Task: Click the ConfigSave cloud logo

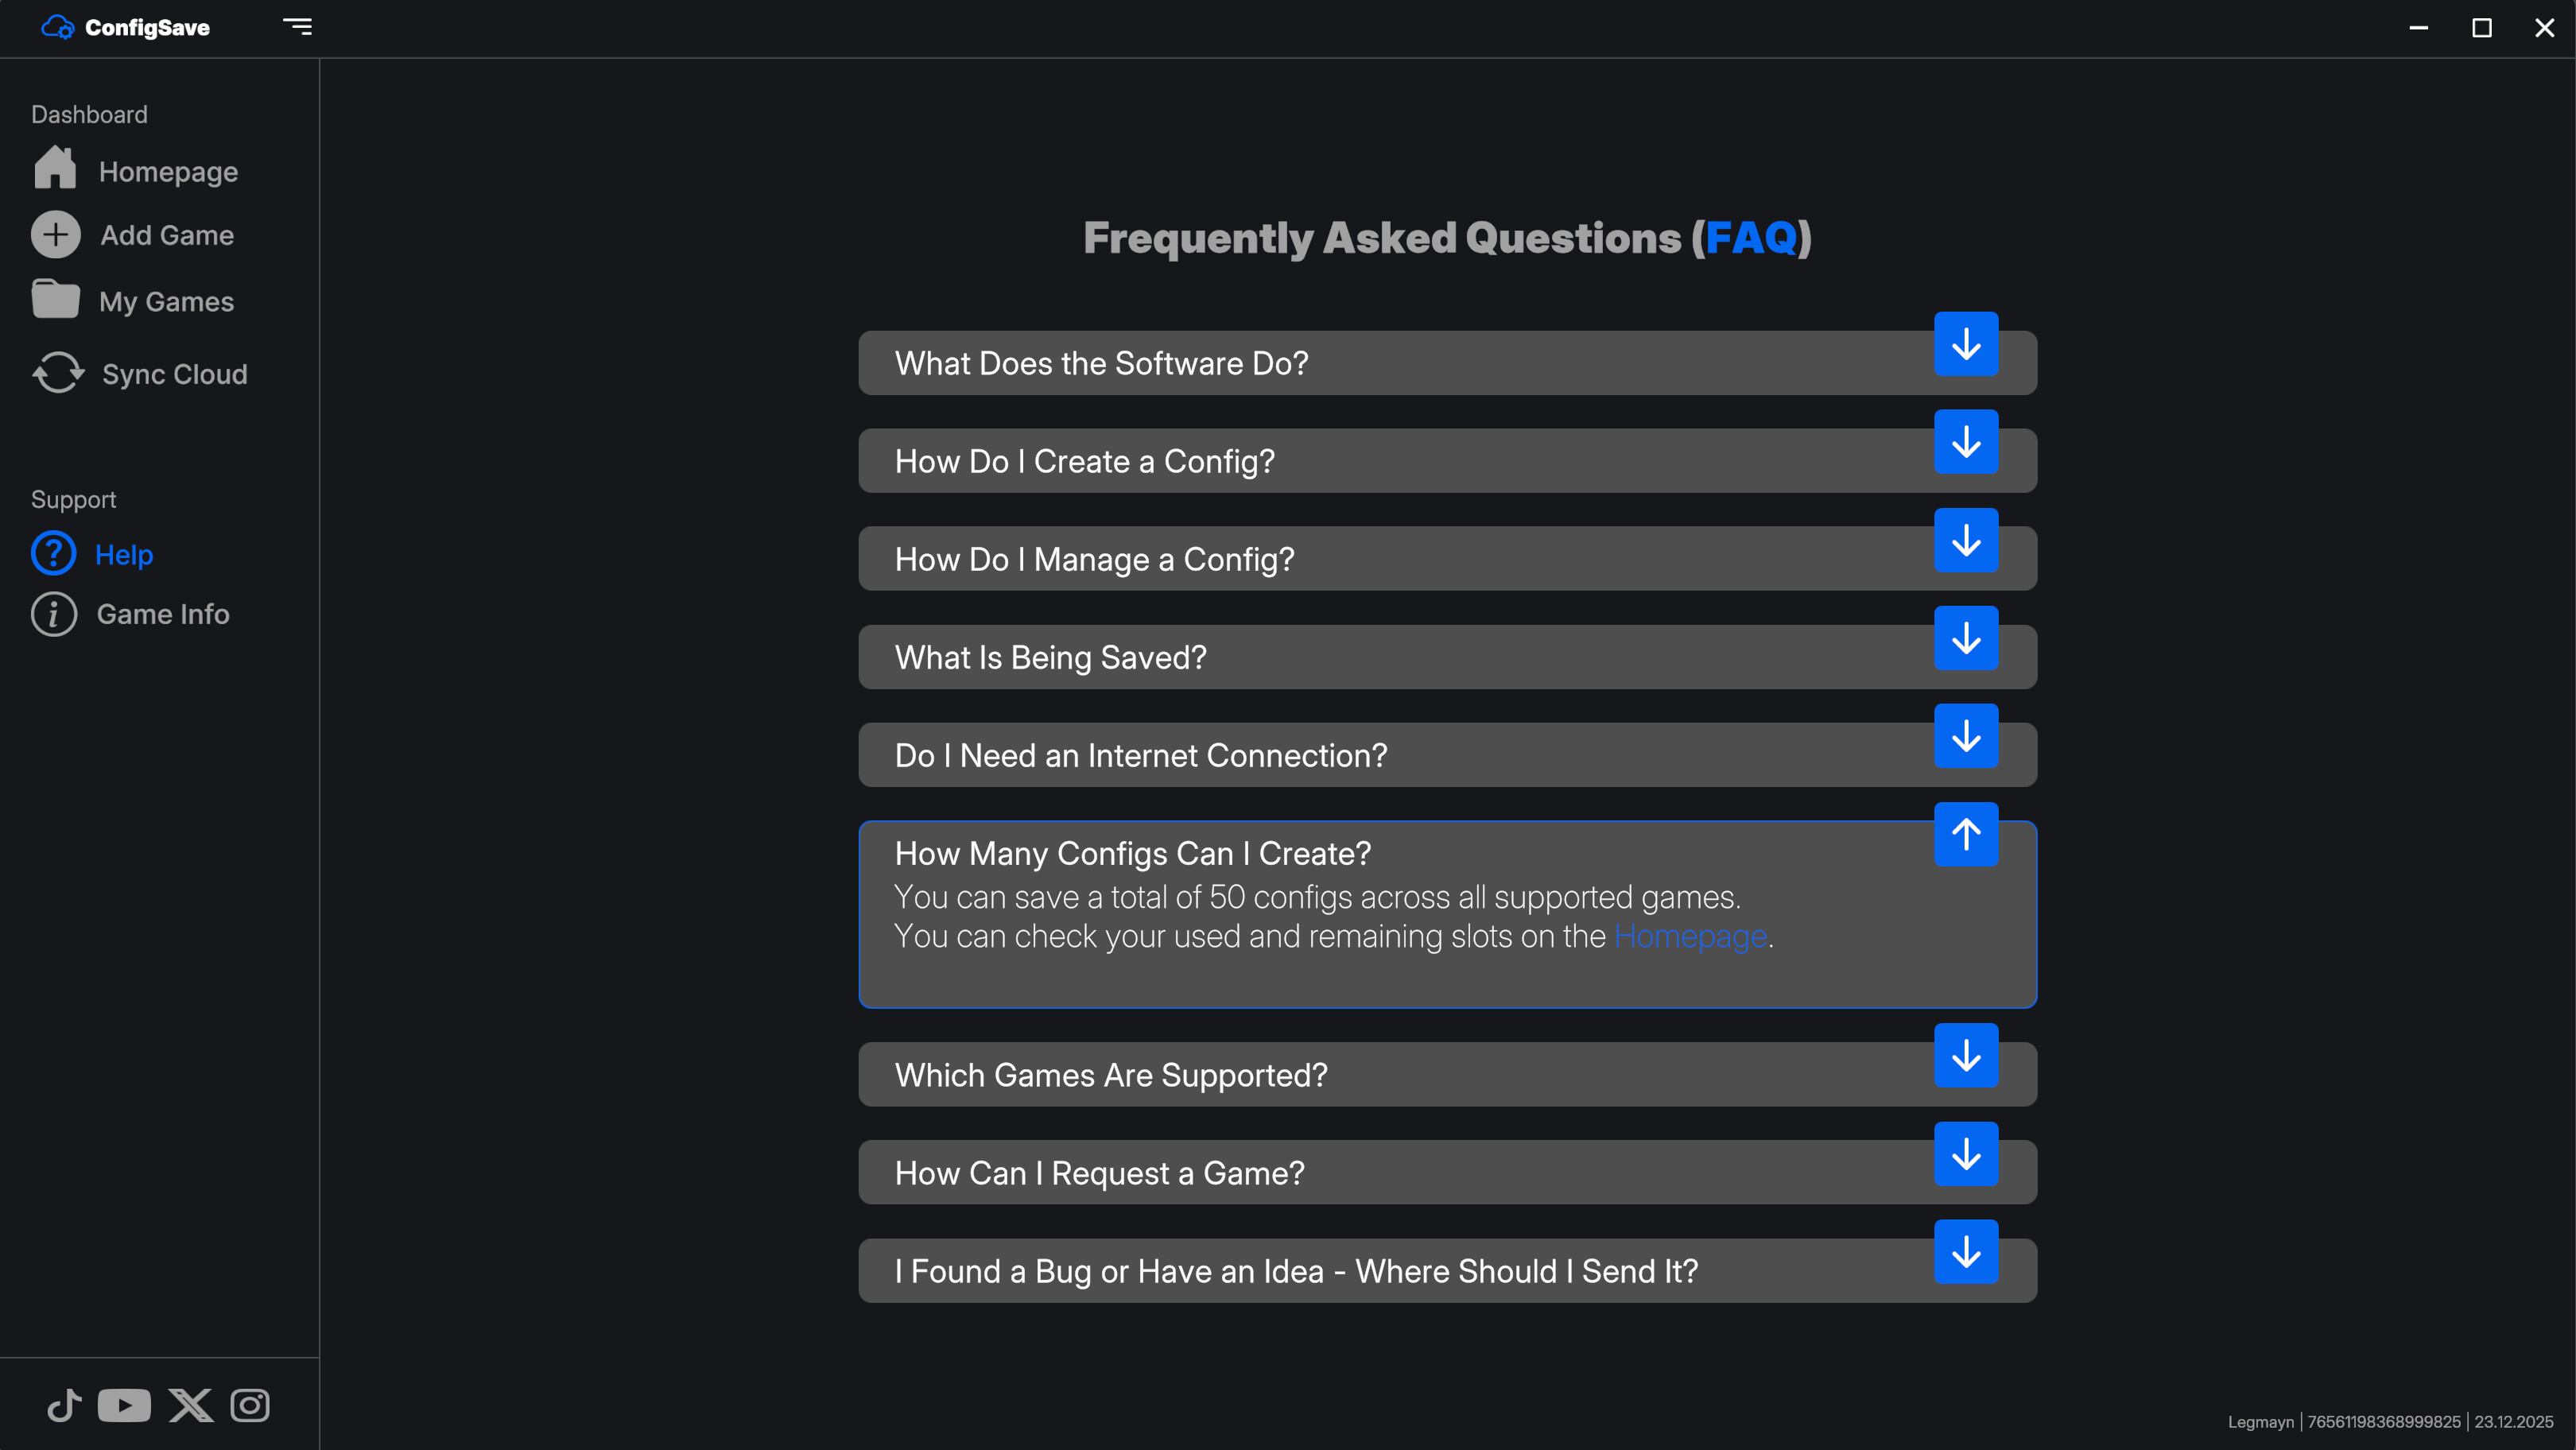Action: [57, 27]
